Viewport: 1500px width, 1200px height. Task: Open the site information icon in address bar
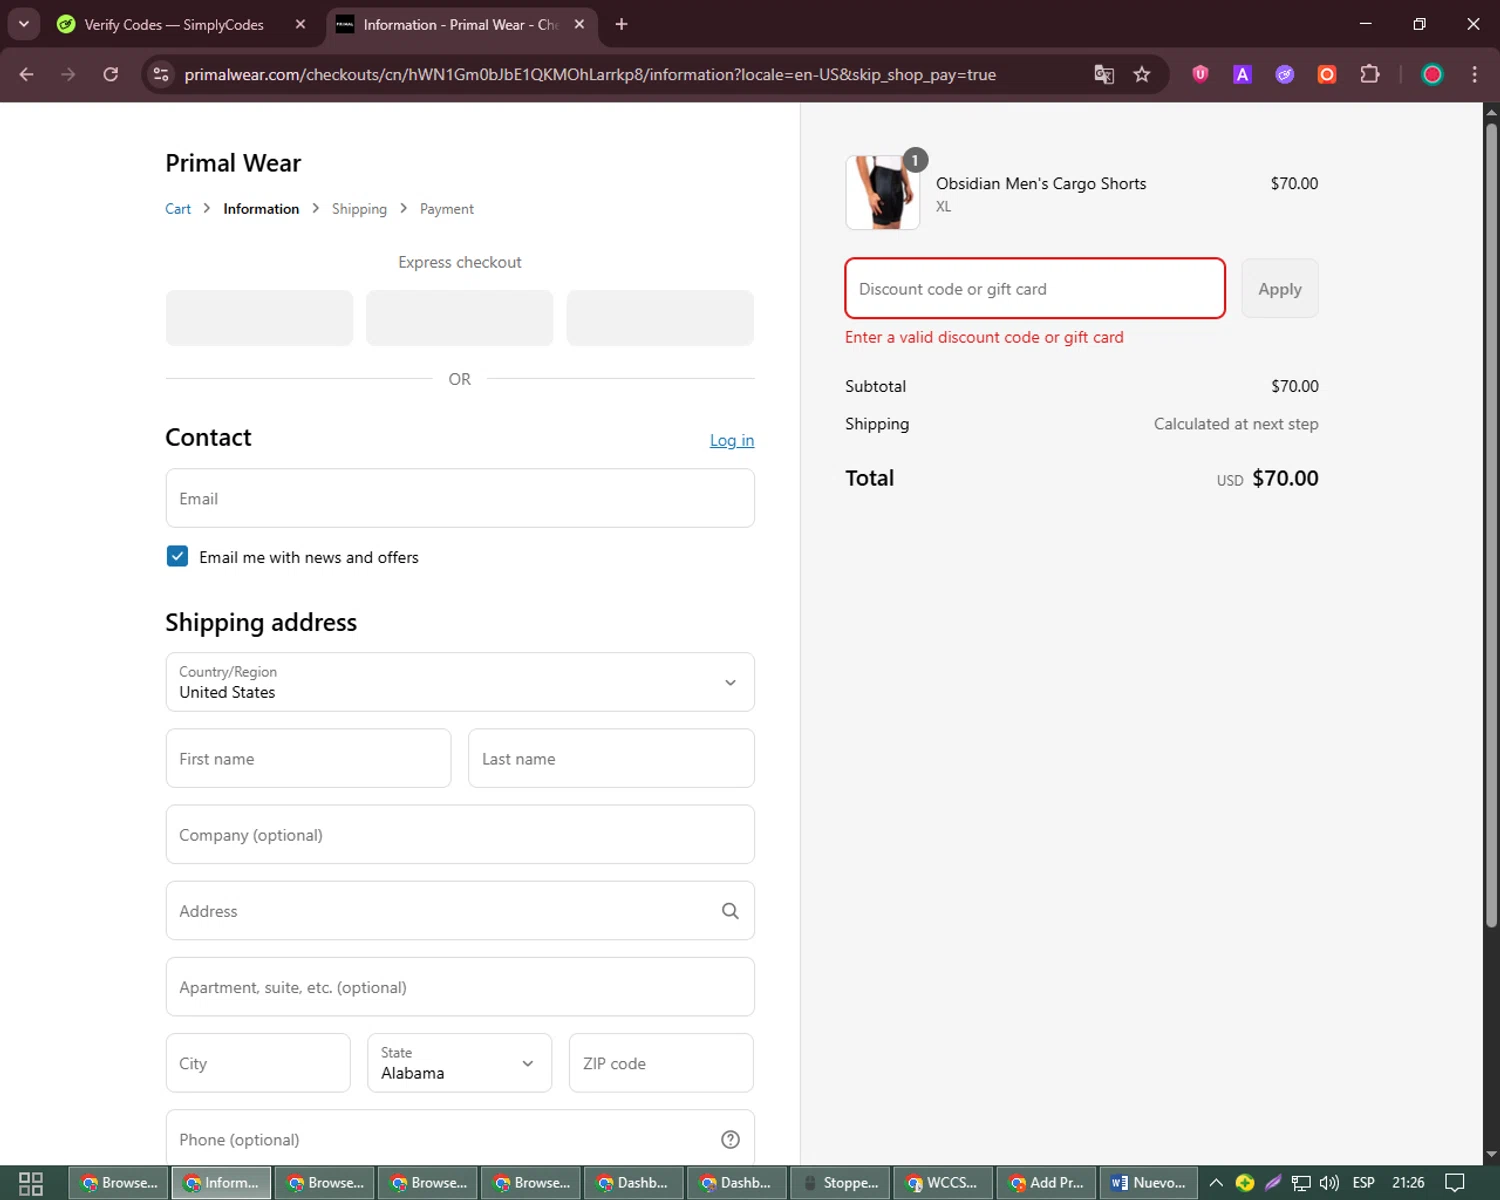(161, 74)
